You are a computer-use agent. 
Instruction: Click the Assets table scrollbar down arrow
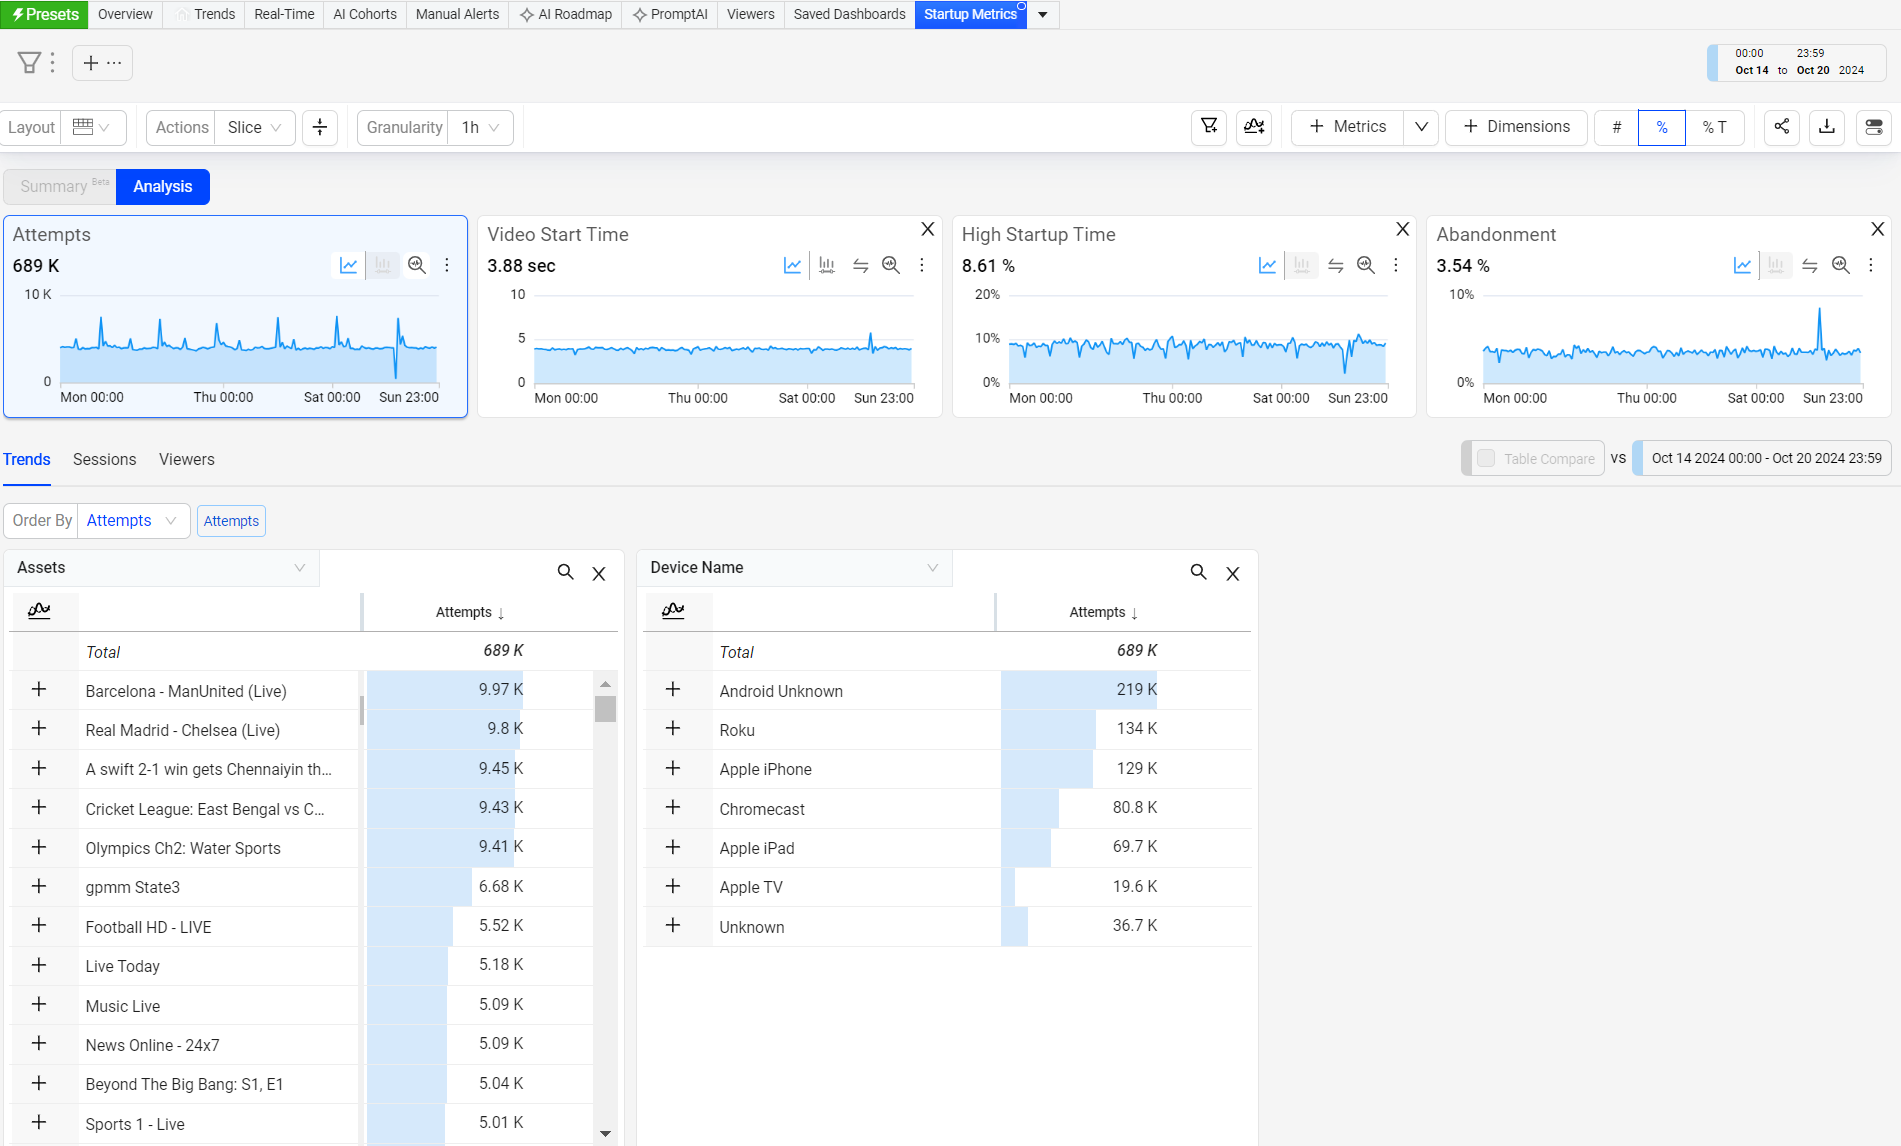pyautogui.click(x=605, y=1133)
